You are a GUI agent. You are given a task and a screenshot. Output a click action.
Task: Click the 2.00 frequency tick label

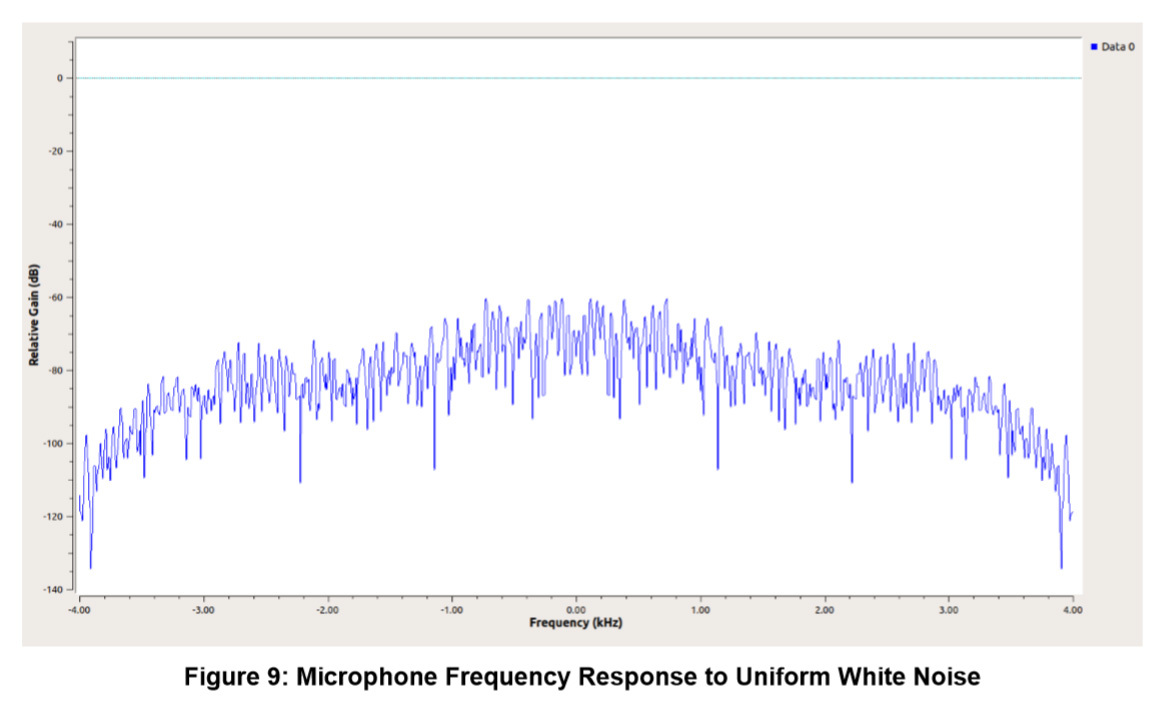[825, 610]
